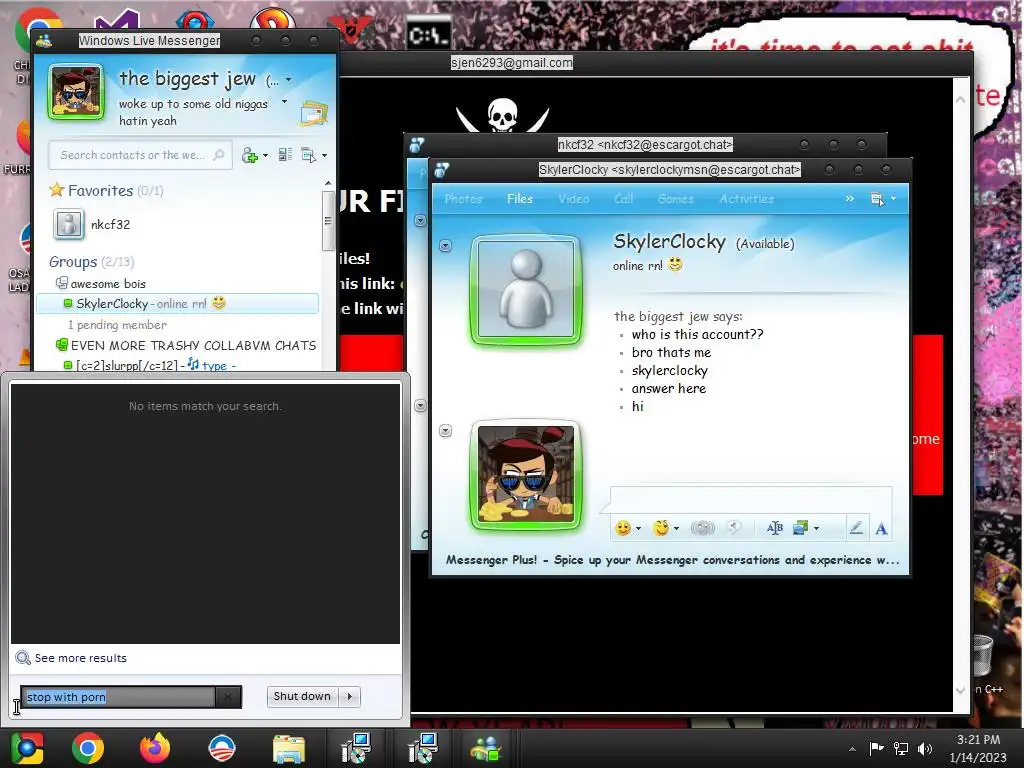Collapse the Favorites section
Image resolution: width=1024 pixels, height=768 pixels.
106,191
